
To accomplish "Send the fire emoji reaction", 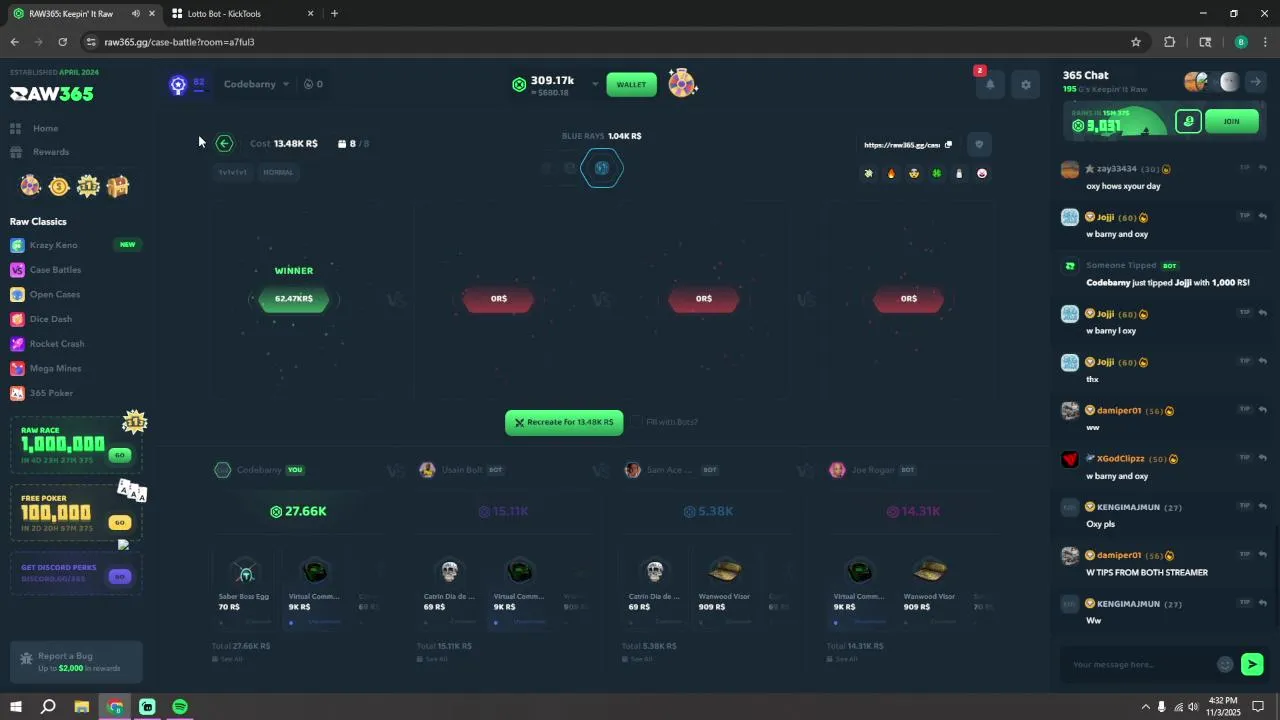I will tap(891, 173).
